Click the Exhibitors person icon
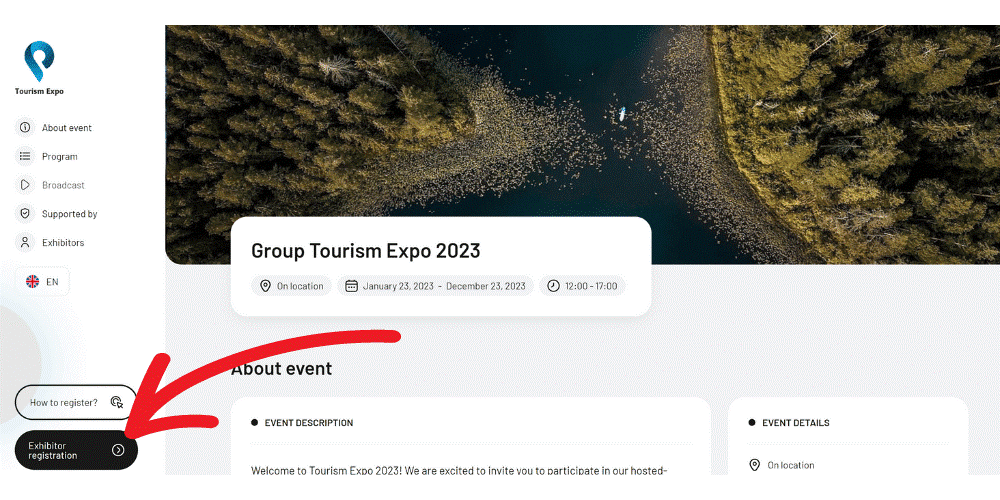The width and height of the screenshot is (1000, 500). coord(25,242)
